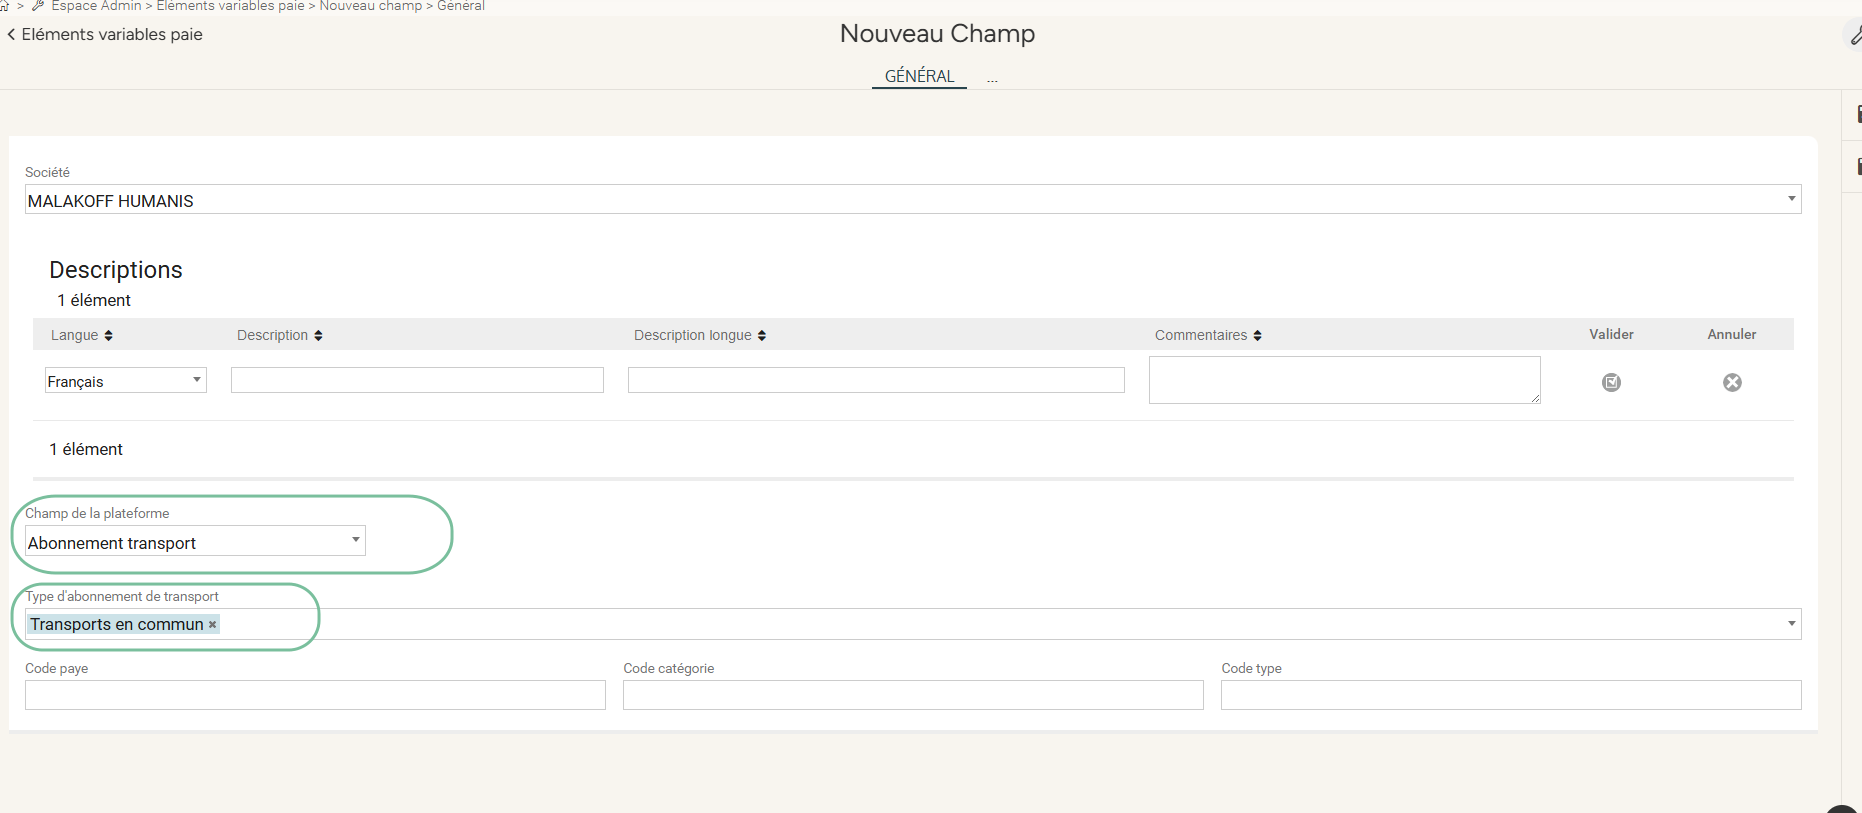
Task: Expand the Champ de la plateforme dropdown
Action: pyautogui.click(x=355, y=541)
